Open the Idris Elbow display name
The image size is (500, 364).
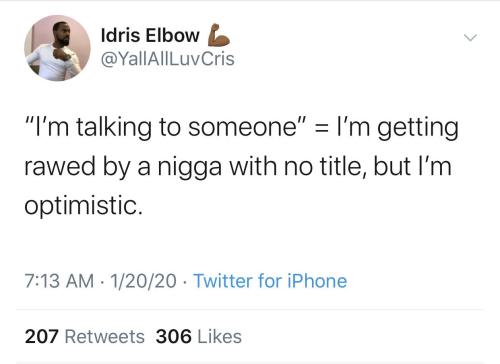coord(150,35)
